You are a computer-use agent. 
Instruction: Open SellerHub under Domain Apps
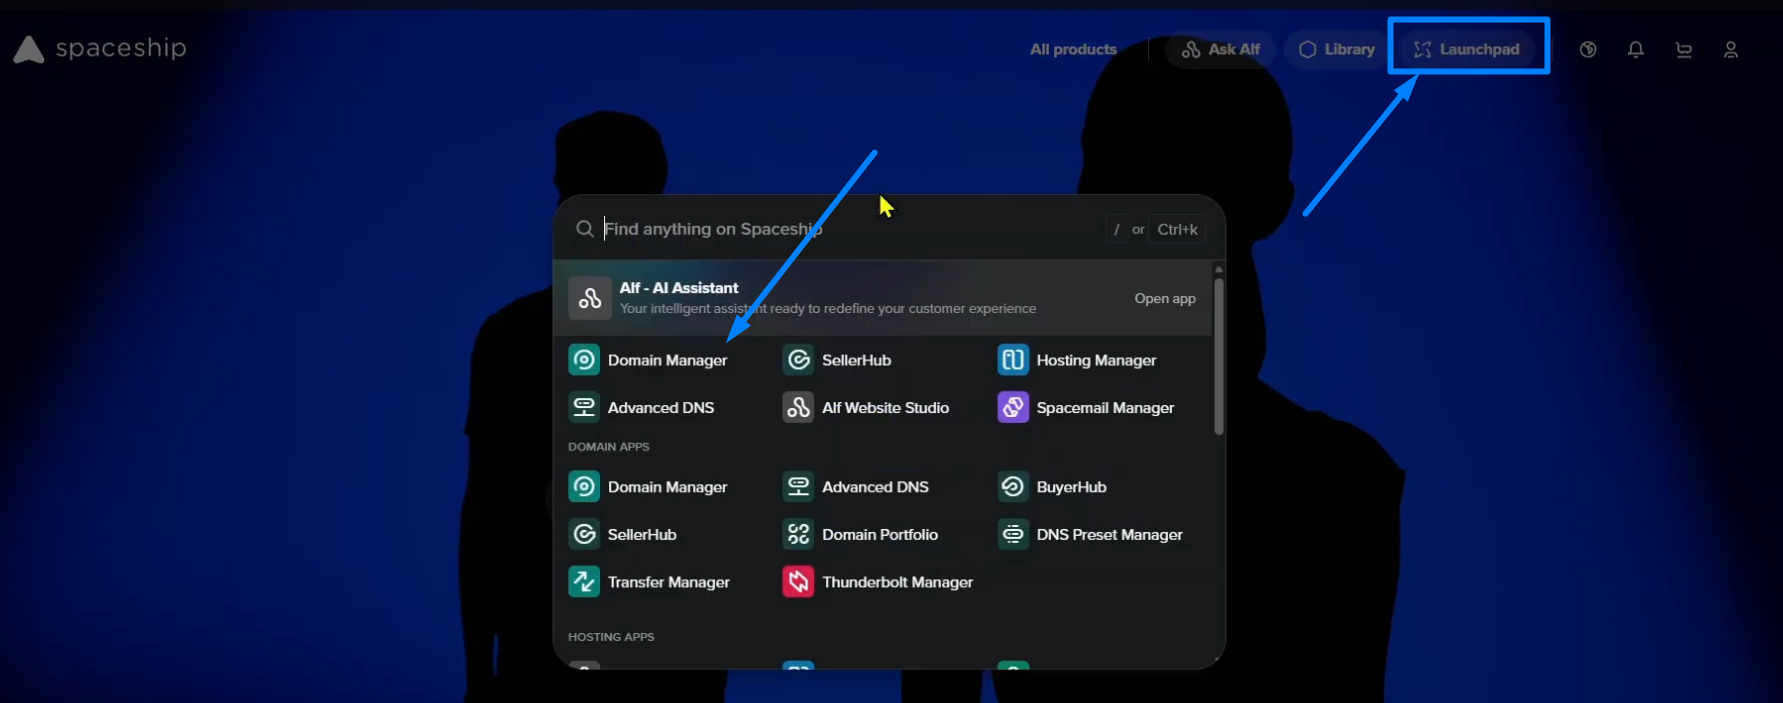pos(623,534)
